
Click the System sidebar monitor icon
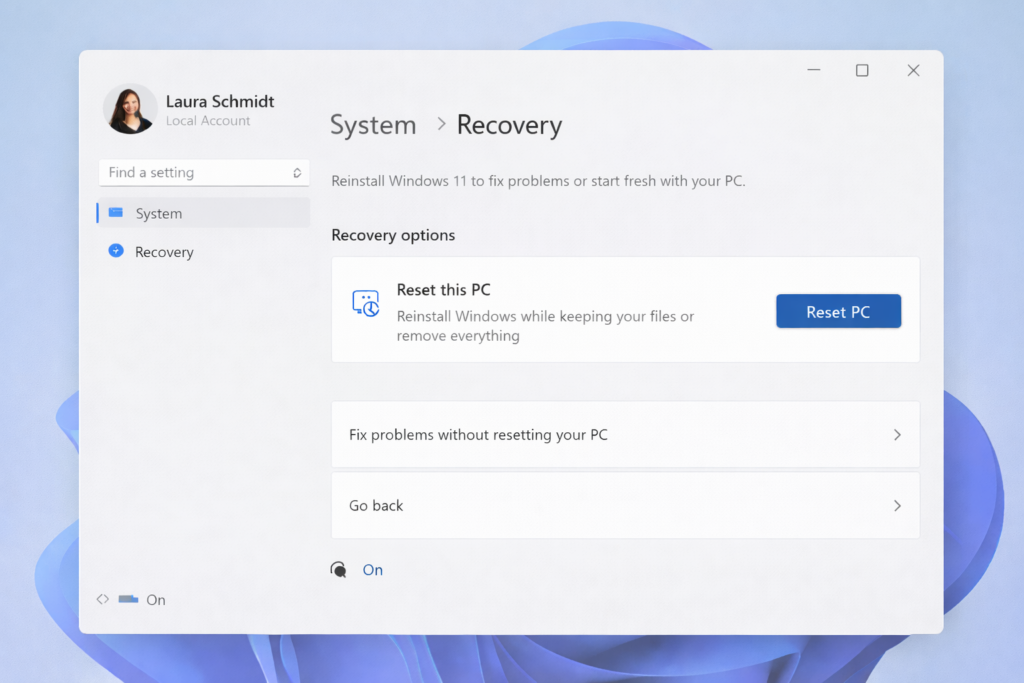pyautogui.click(x=116, y=212)
